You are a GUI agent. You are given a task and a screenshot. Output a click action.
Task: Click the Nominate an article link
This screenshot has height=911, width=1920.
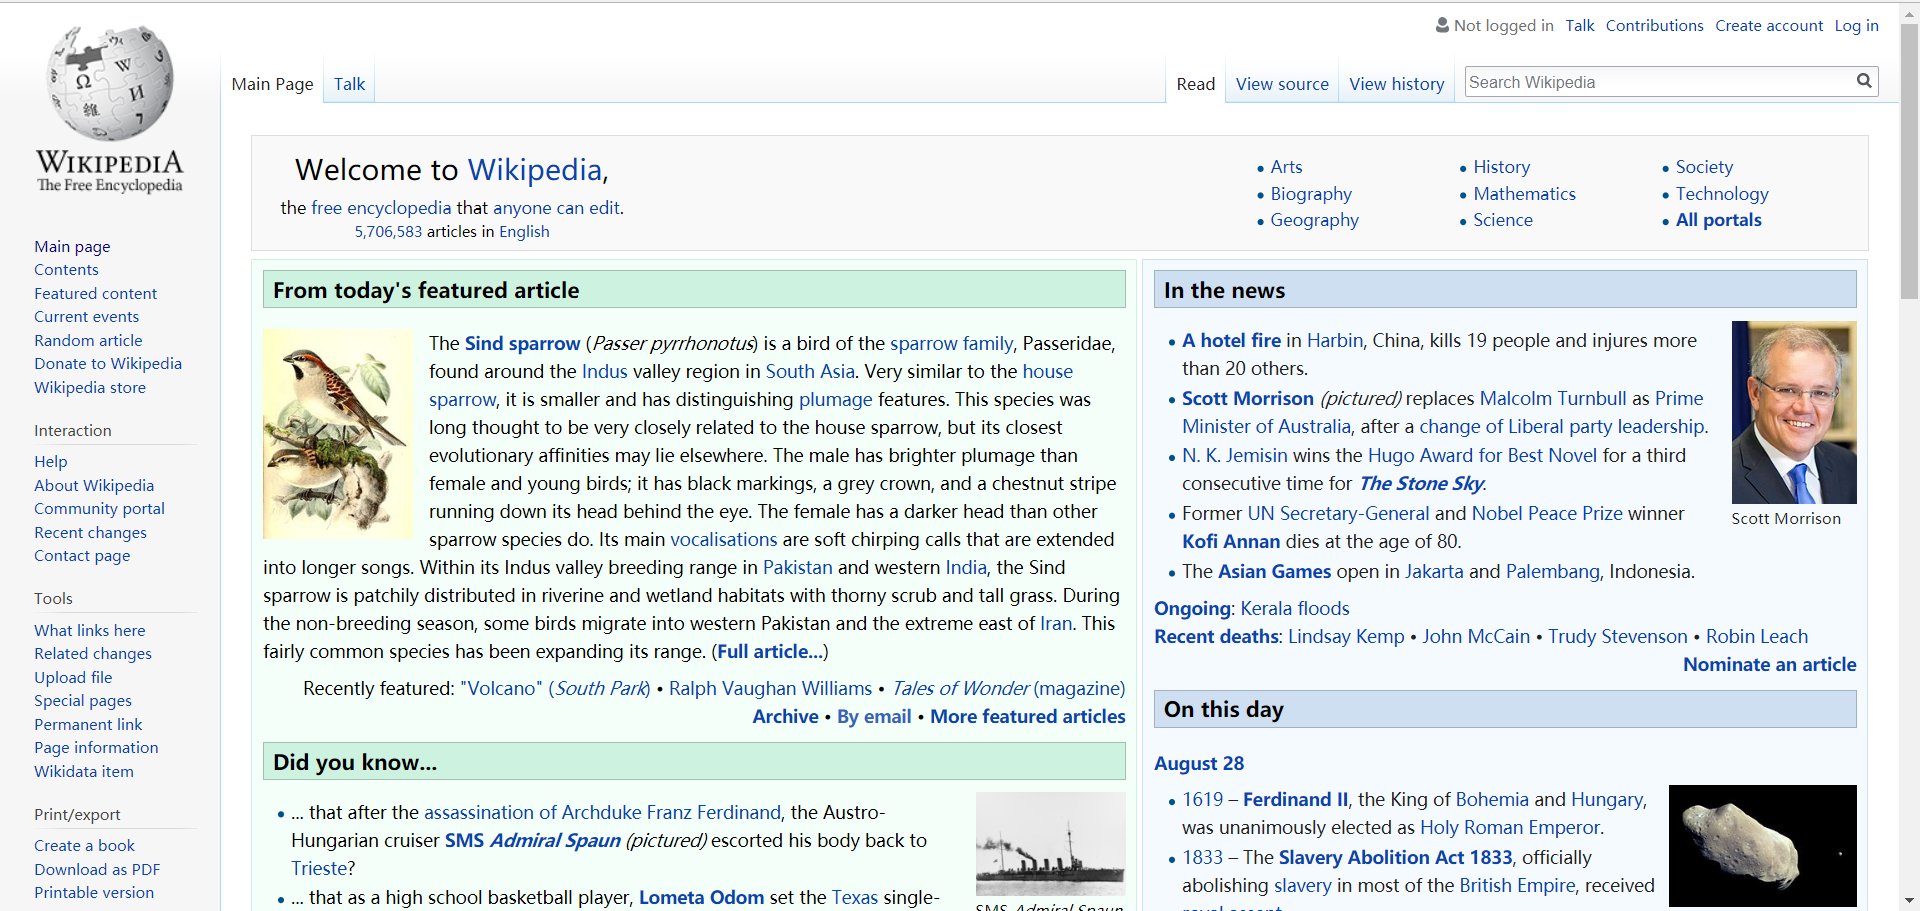(1769, 664)
